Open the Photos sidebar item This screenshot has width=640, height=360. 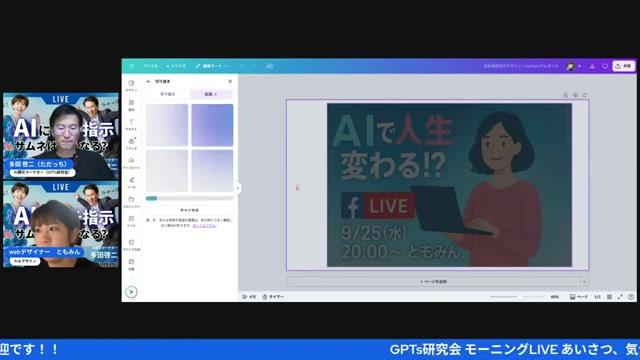pyautogui.click(x=131, y=264)
